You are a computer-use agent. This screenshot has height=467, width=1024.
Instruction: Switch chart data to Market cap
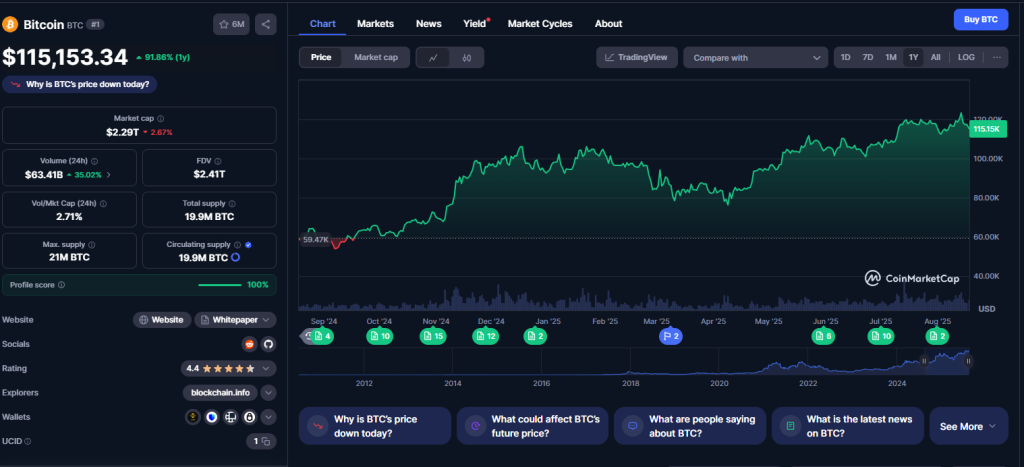coord(376,58)
